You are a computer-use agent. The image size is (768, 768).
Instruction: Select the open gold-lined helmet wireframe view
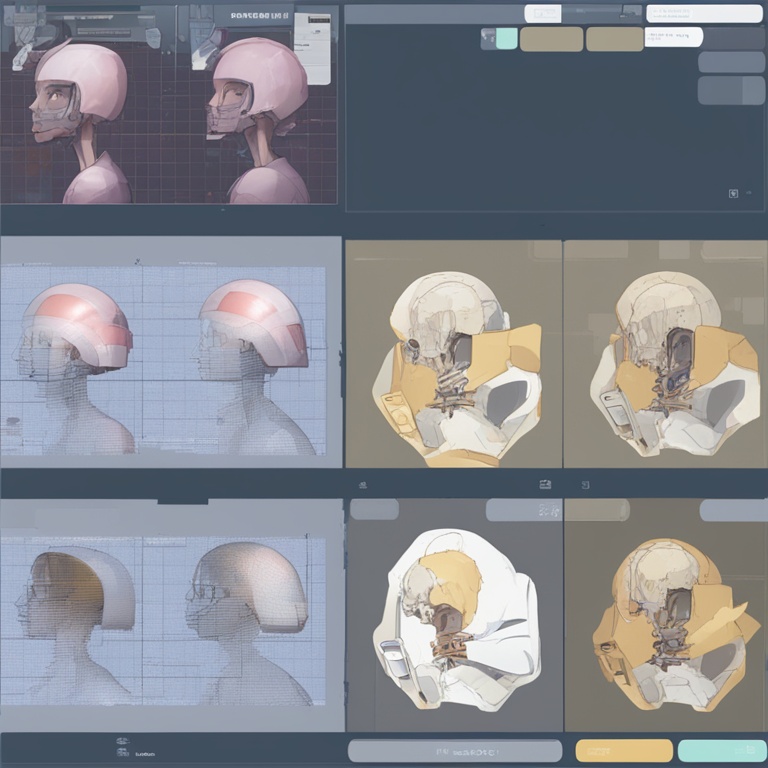pyautogui.click(x=74, y=624)
